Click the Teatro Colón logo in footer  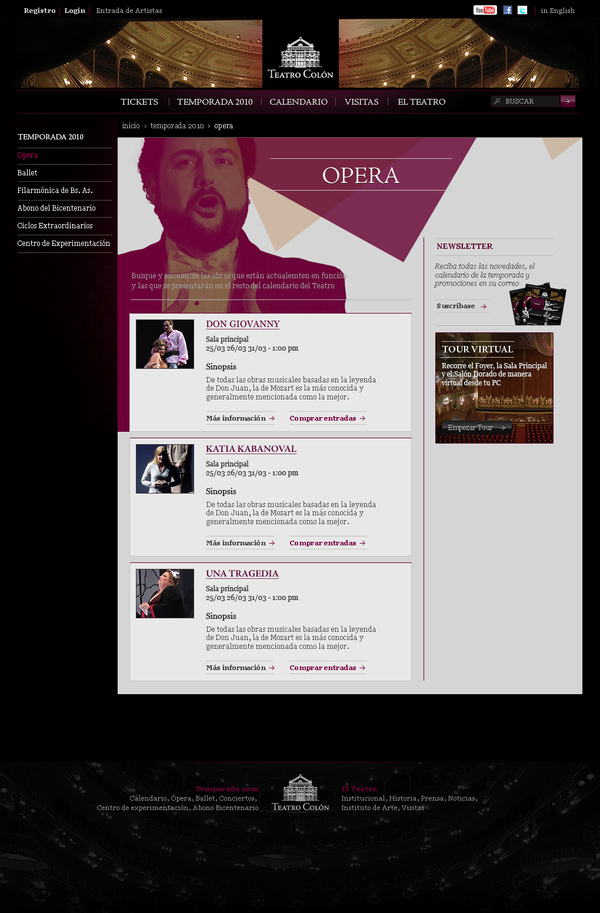(x=300, y=792)
